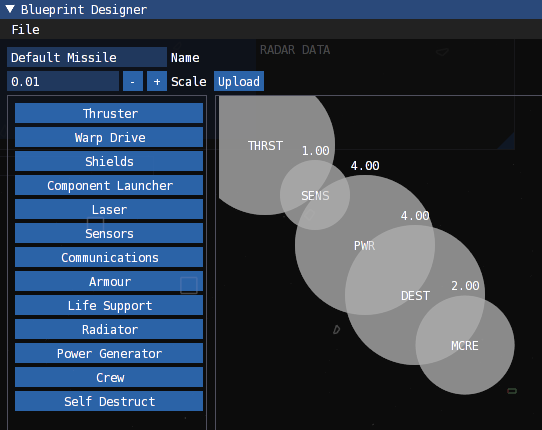Image resolution: width=542 pixels, height=430 pixels.
Task: Add a Shields component
Action: click(109, 161)
